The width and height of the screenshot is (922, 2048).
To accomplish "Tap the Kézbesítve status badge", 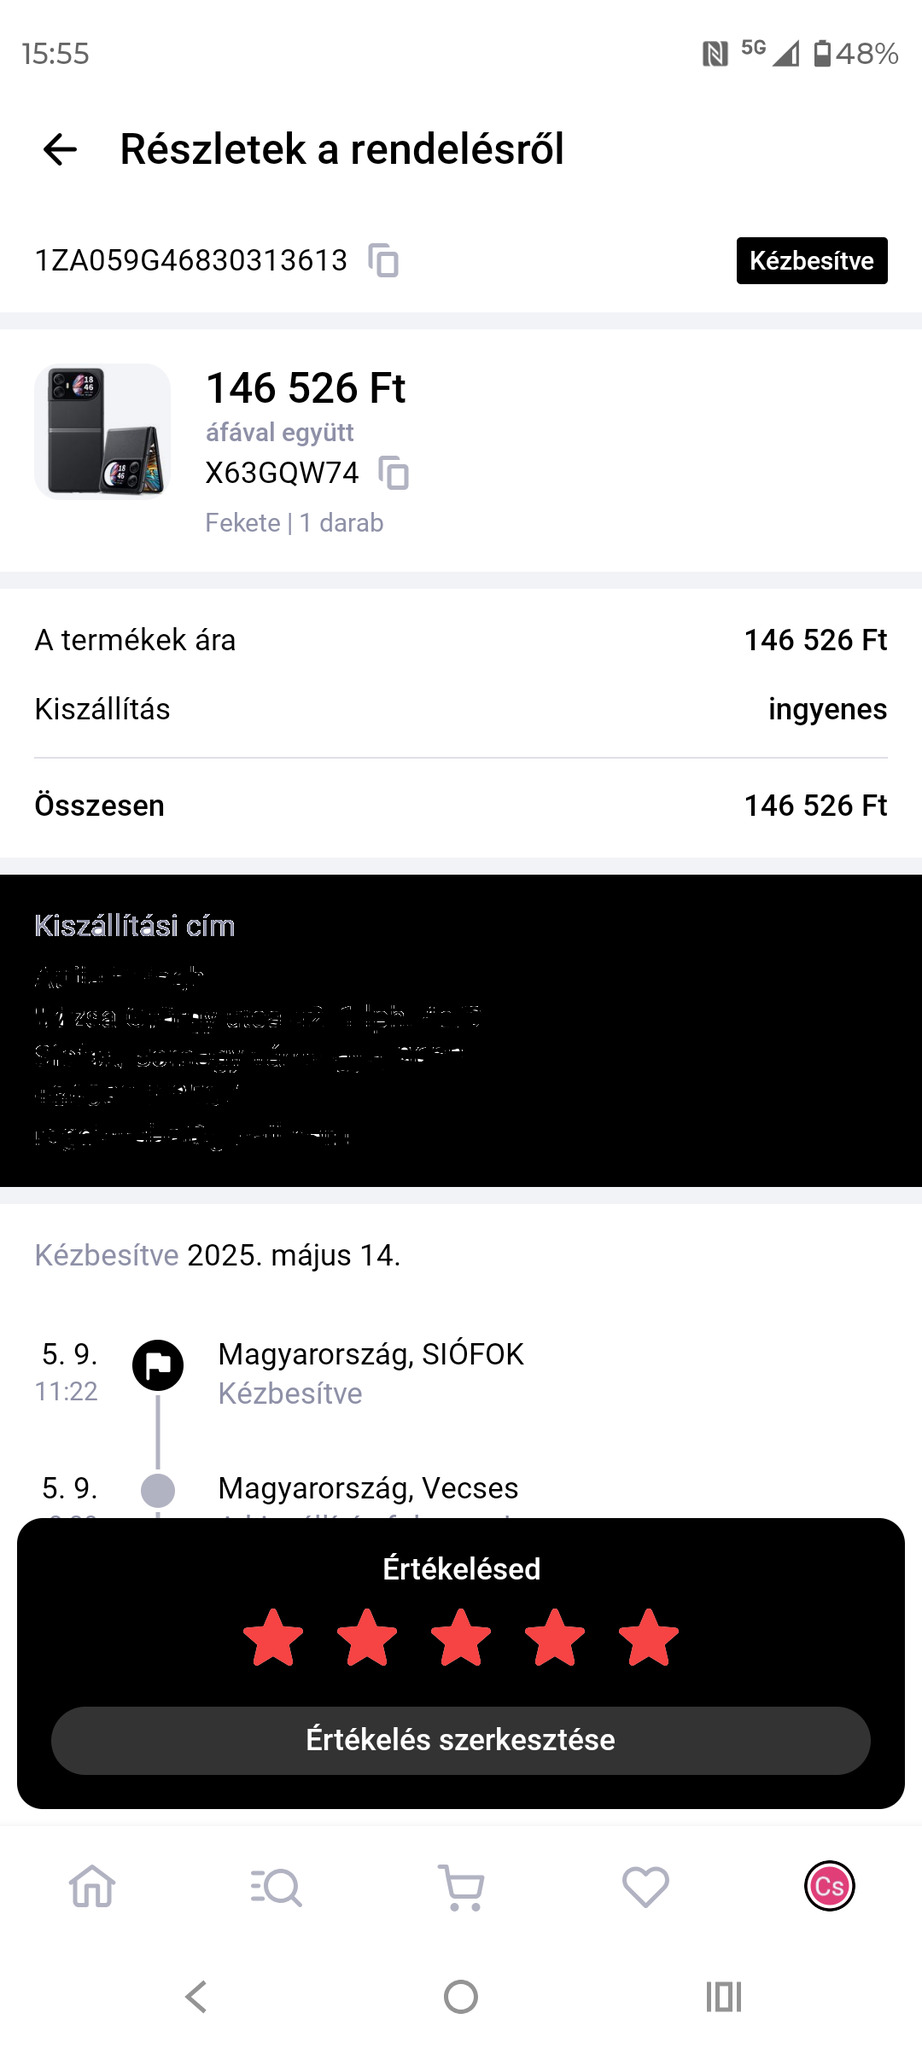I will 811,261.
